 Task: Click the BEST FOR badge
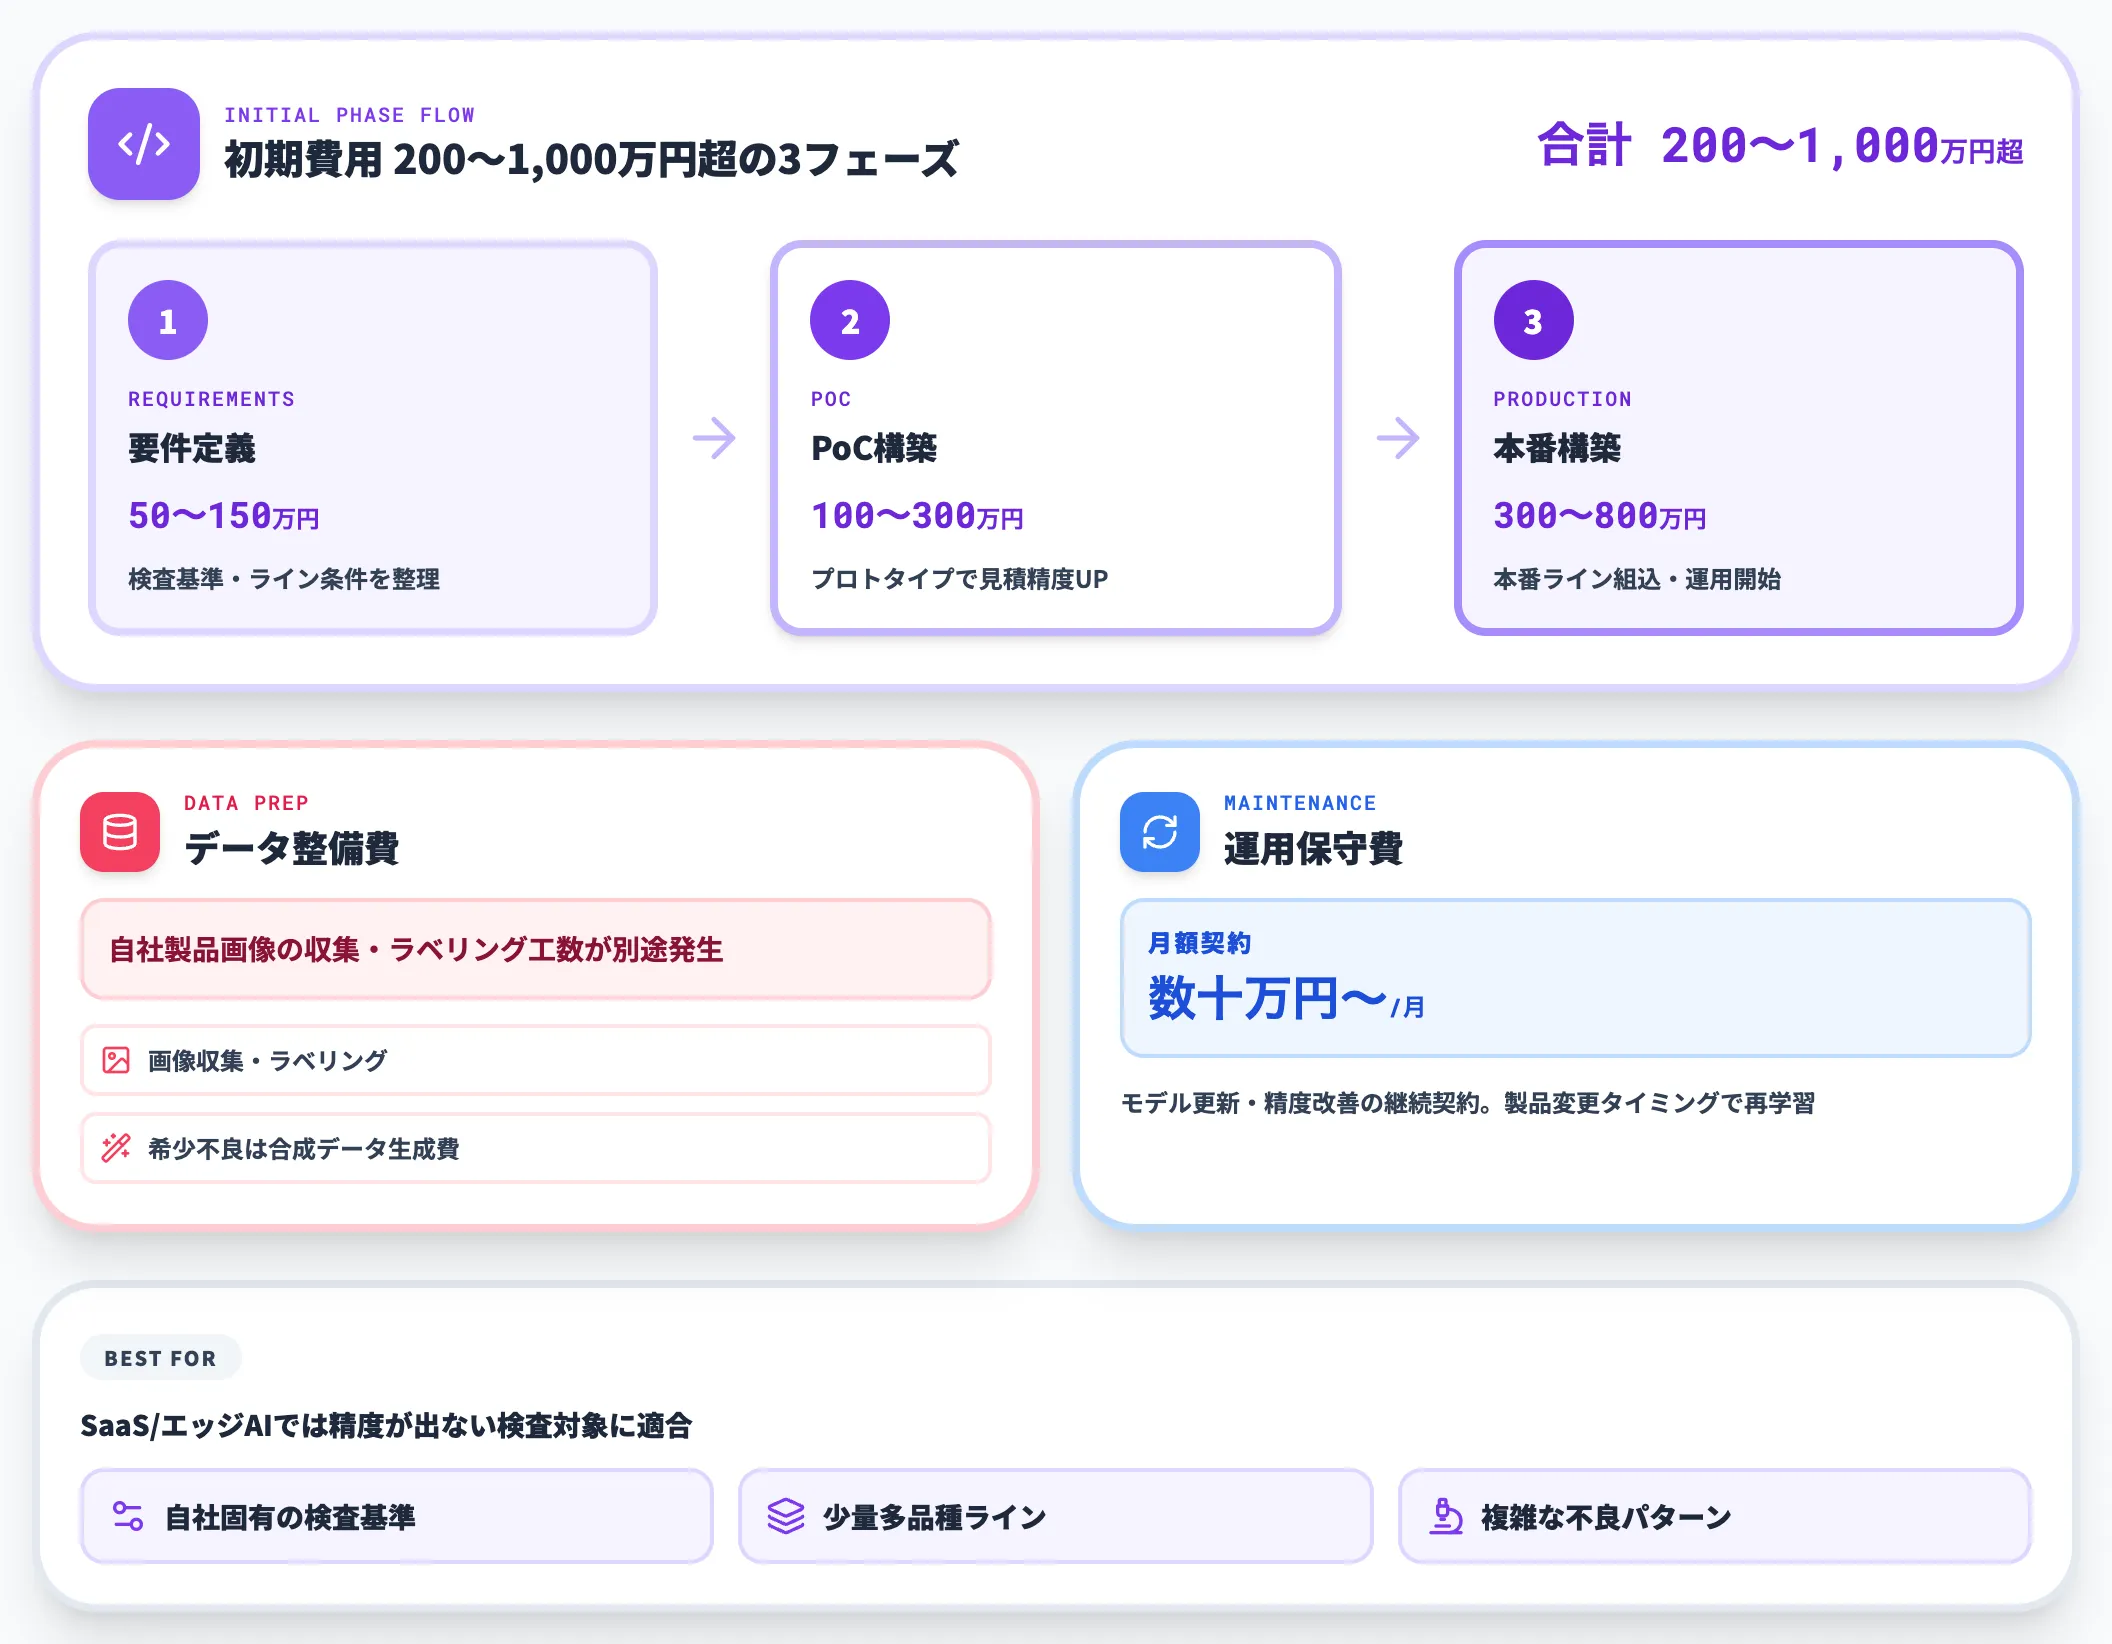tap(160, 1357)
